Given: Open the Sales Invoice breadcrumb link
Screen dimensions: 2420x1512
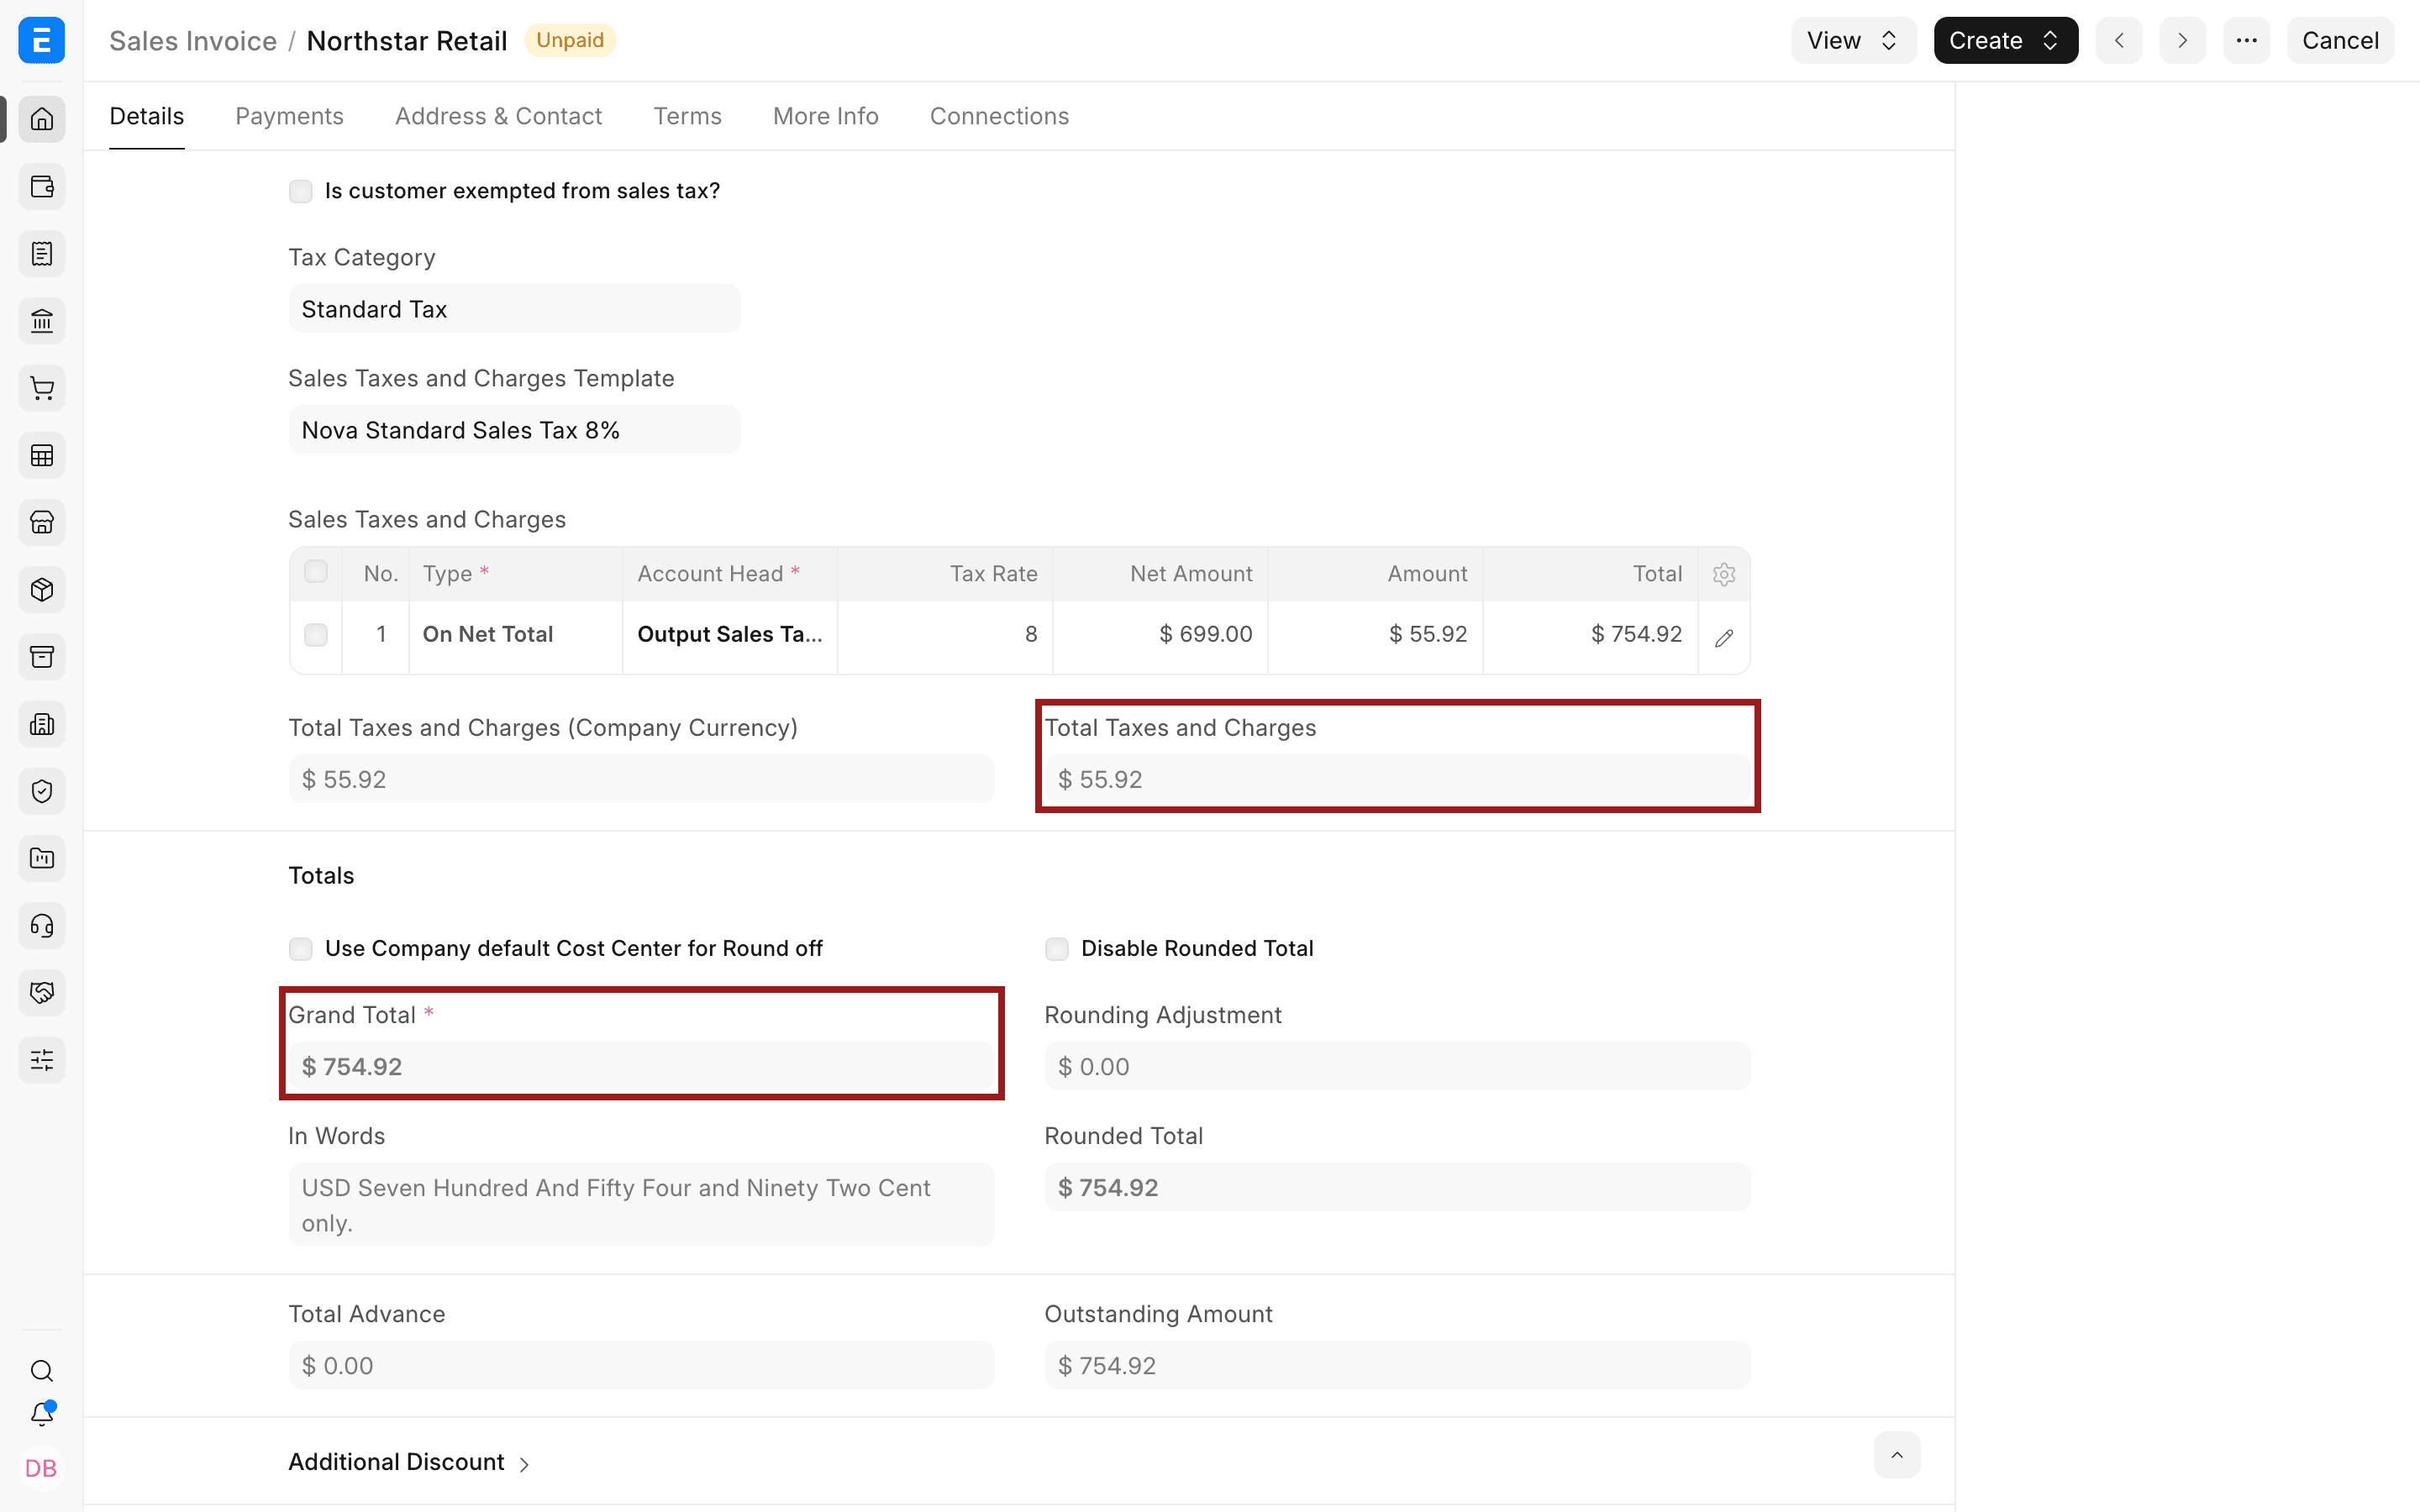Looking at the screenshot, I should (193, 41).
